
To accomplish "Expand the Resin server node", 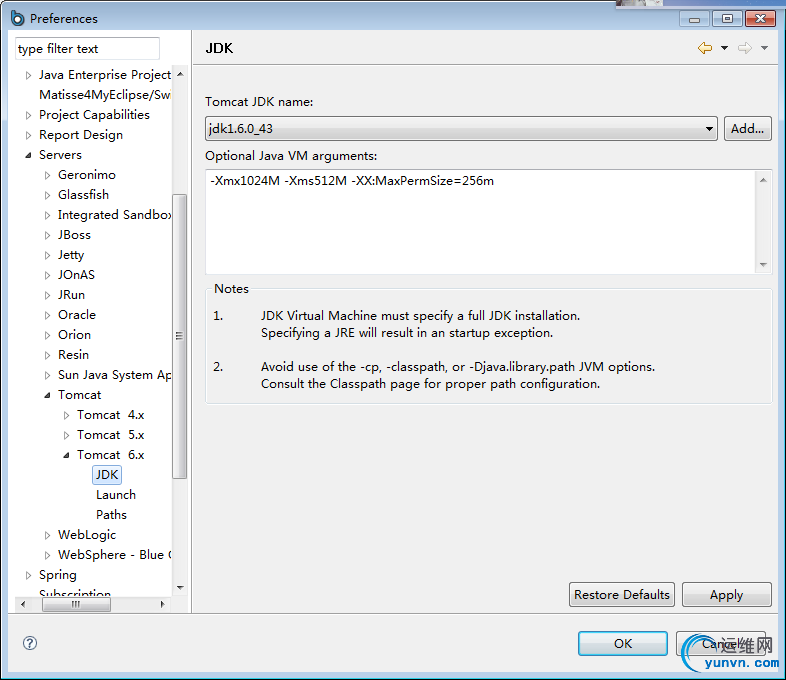I will (48, 355).
